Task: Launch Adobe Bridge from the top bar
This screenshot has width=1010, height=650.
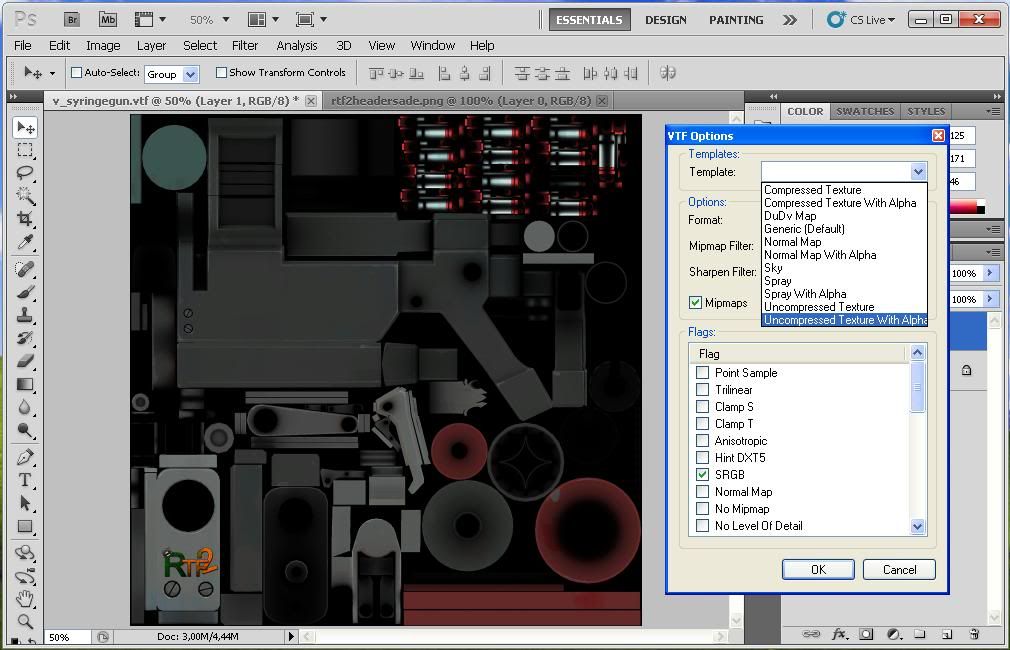Action: 71,19
